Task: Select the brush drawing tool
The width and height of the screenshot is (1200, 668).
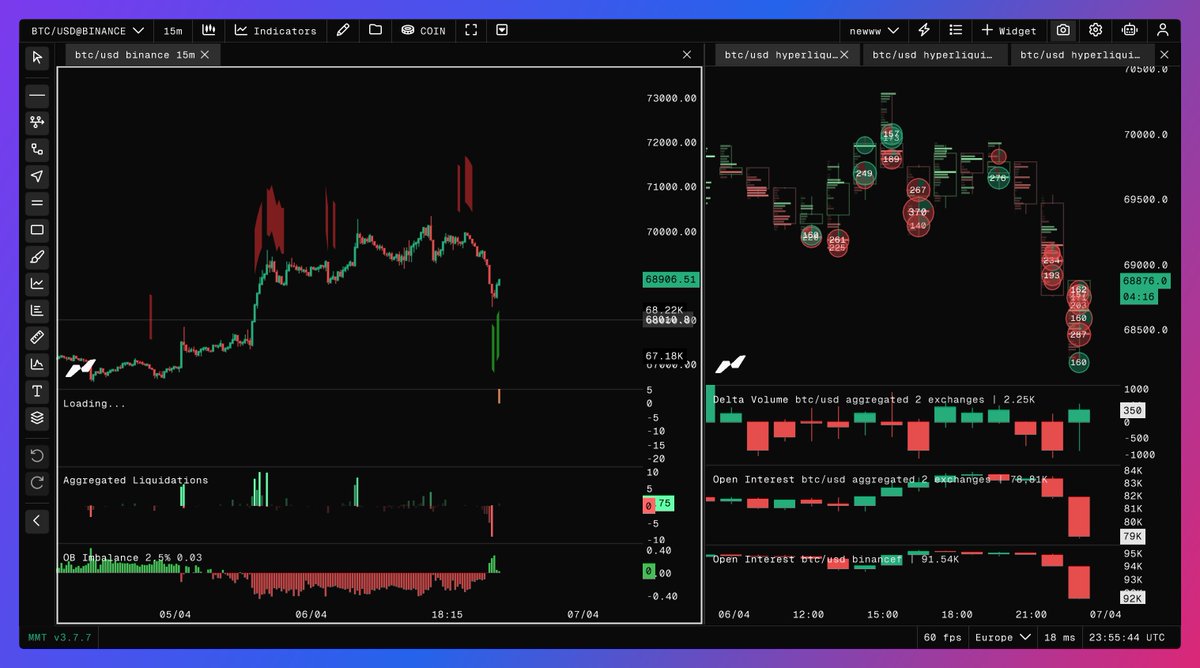Action: pos(37,257)
